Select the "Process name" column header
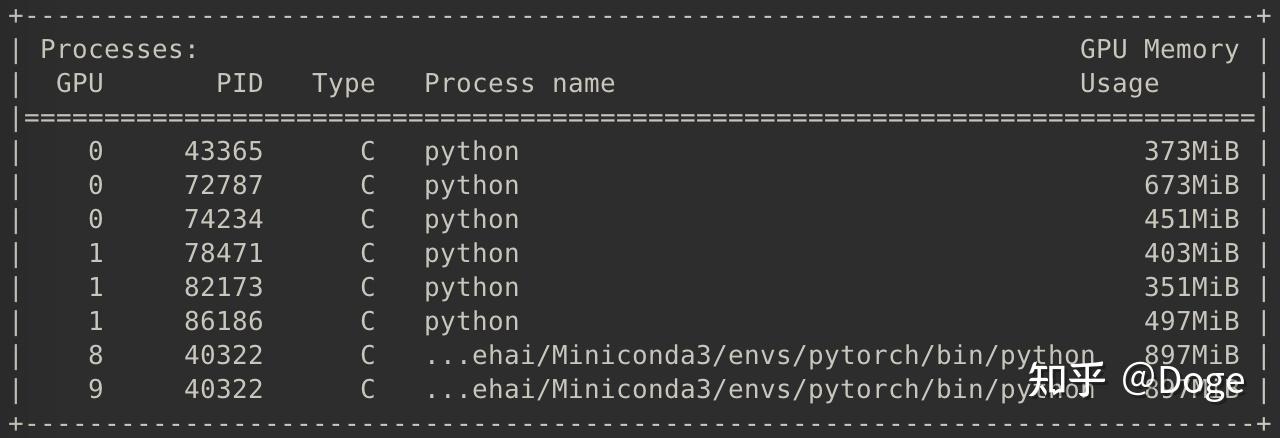 click(x=519, y=83)
